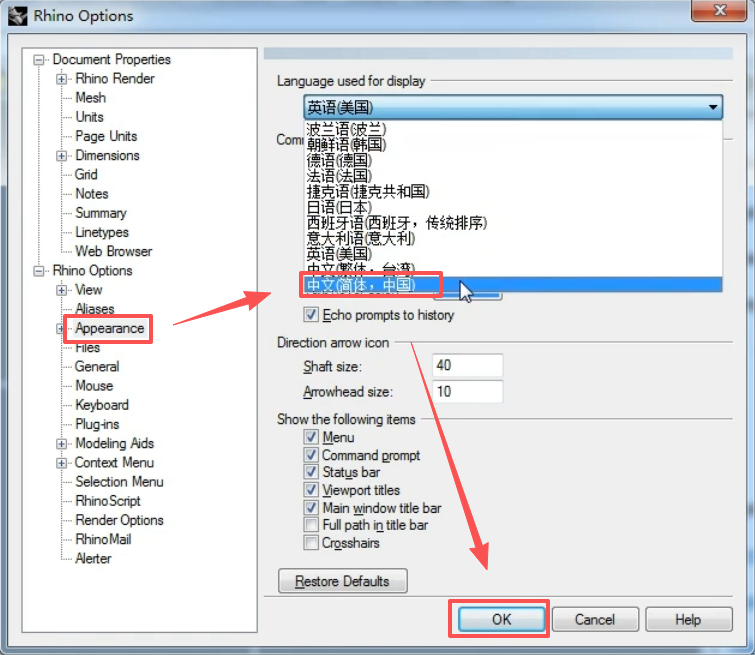Uncheck Echo prompts to history
The height and width of the screenshot is (655, 755).
coord(311,315)
